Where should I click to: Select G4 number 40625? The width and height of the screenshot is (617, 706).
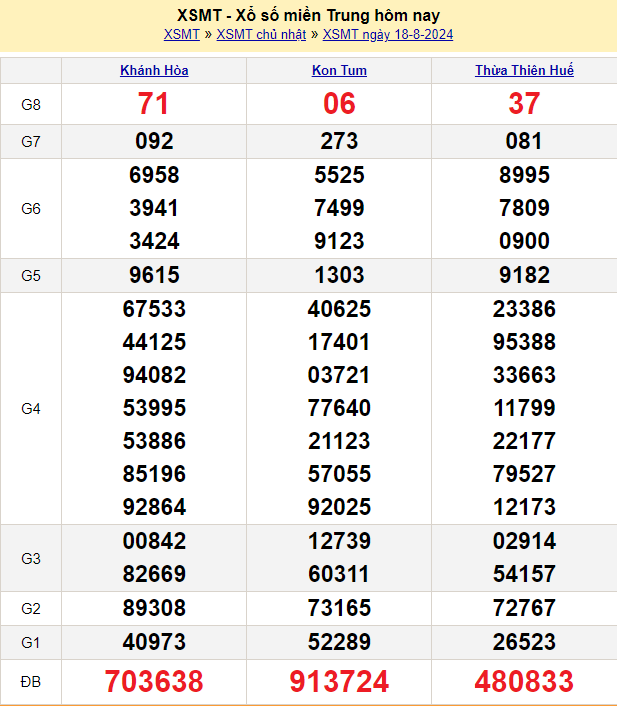click(339, 309)
